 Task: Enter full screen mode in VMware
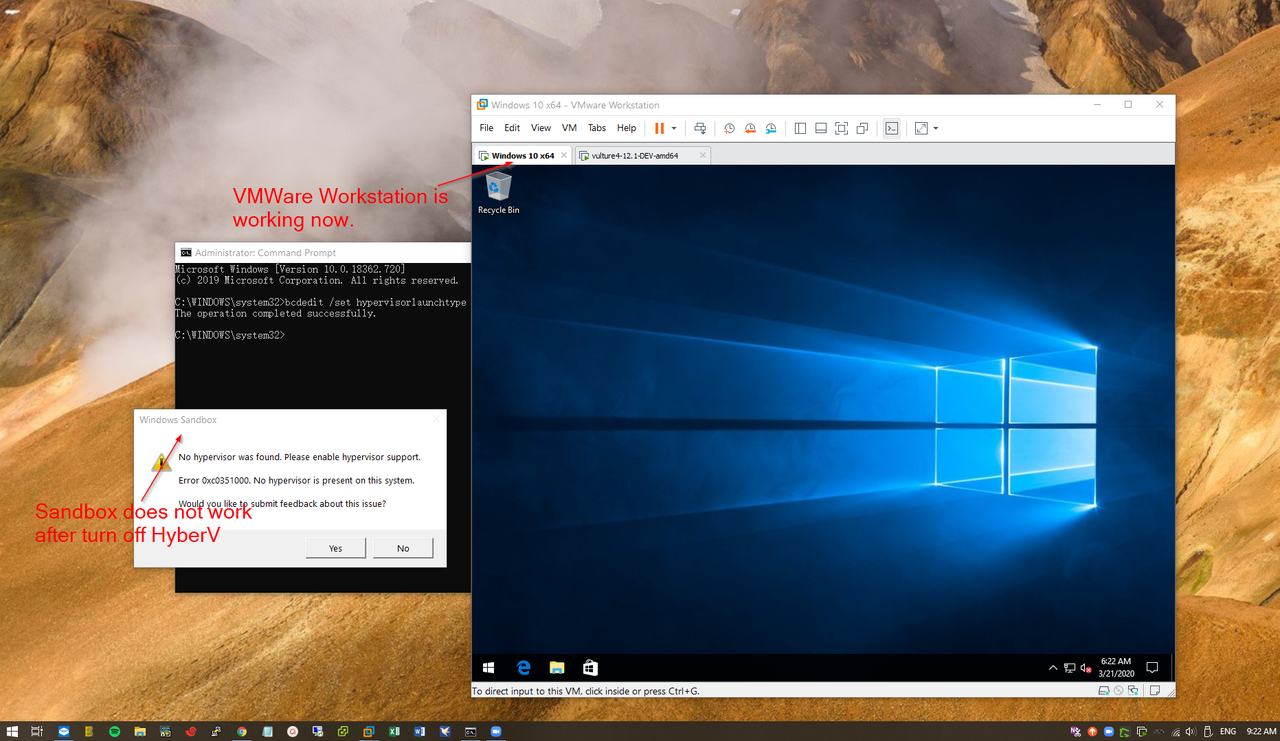[841, 128]
